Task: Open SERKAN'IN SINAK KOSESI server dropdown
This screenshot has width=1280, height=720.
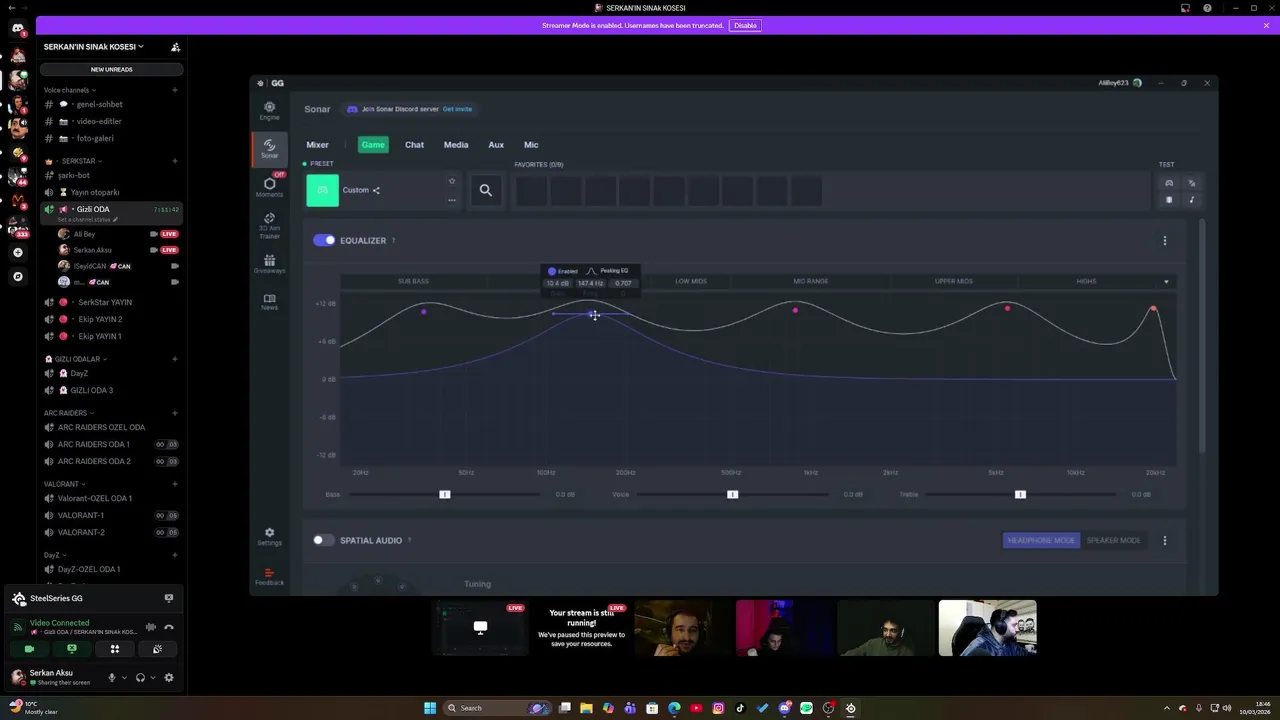Action: (94, 47)
